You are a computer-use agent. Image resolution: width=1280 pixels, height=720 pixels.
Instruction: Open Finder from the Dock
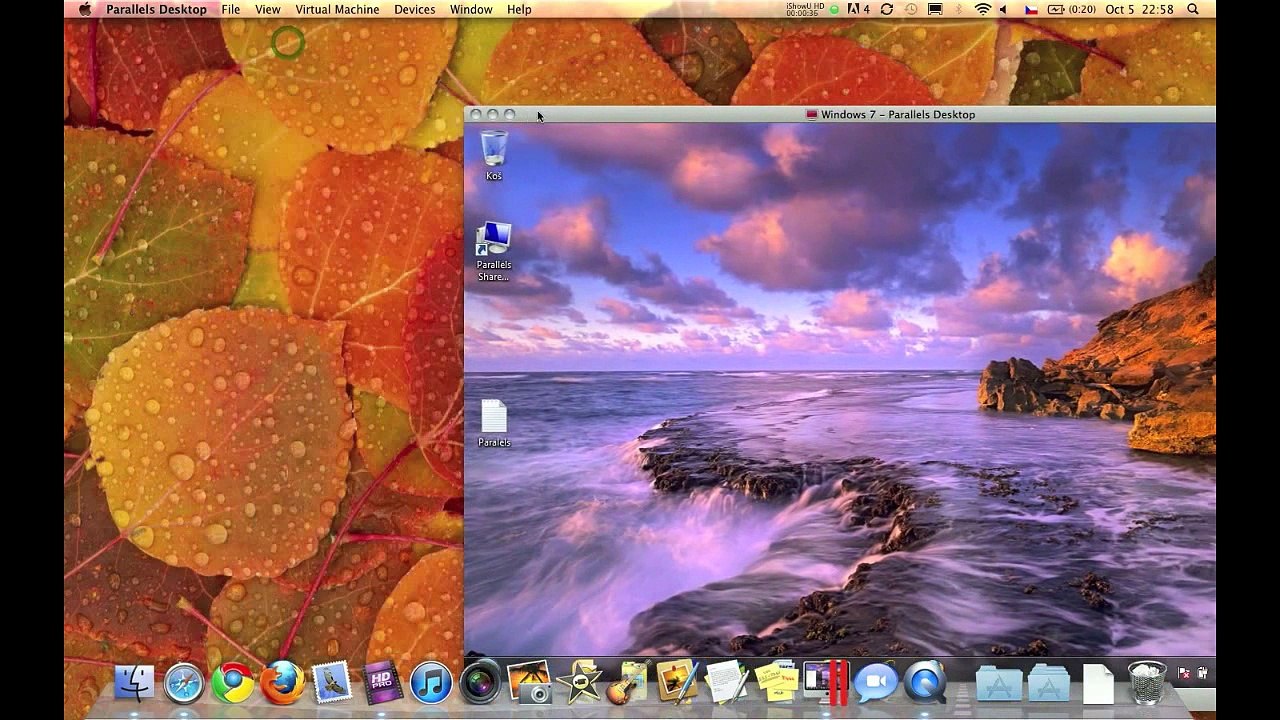click(134, 683)
